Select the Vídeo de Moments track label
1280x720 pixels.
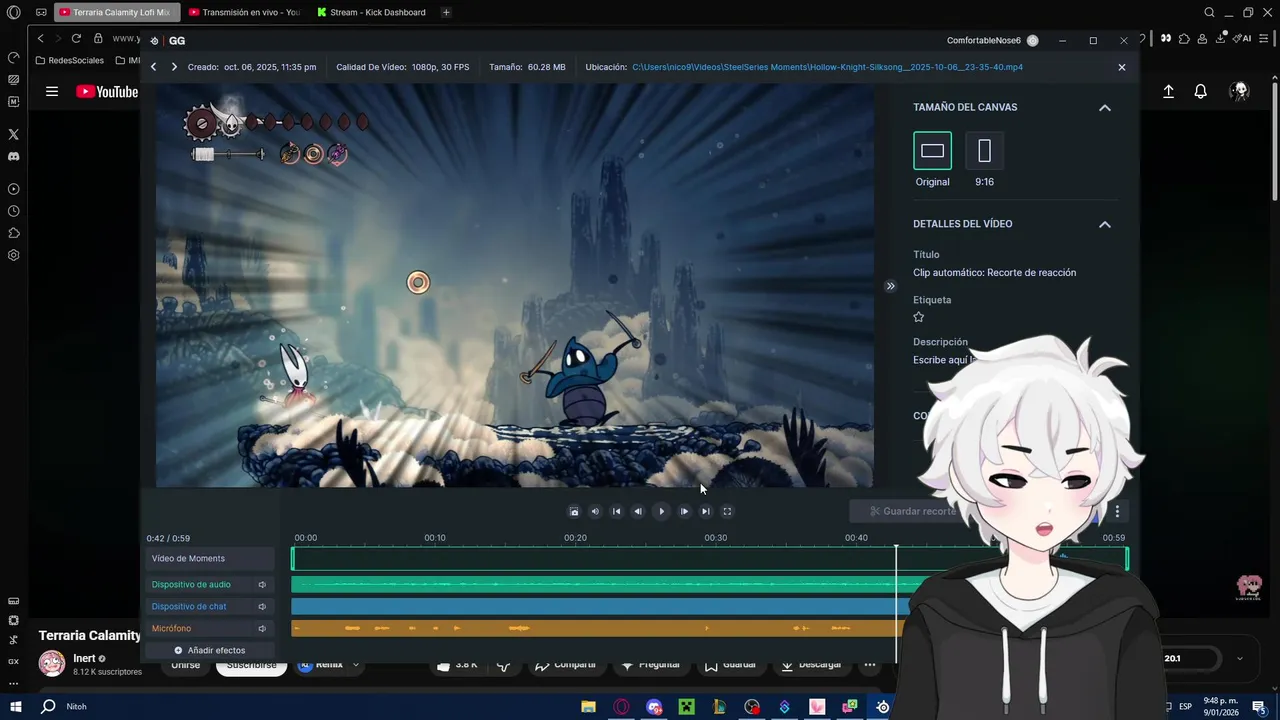pos(209,559)
